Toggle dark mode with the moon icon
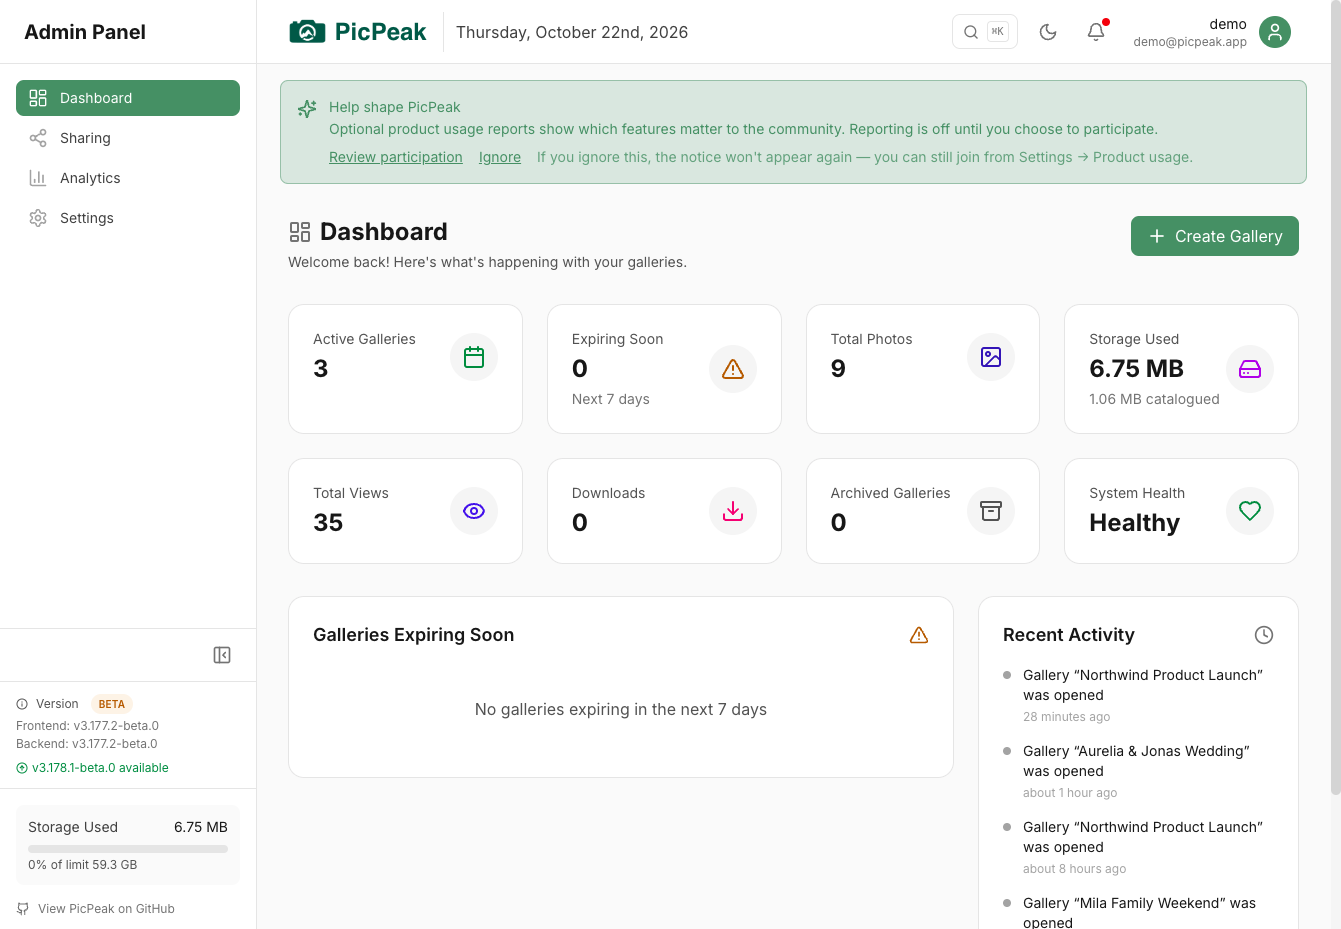The image size is (1341, 929). [1048, 32]
